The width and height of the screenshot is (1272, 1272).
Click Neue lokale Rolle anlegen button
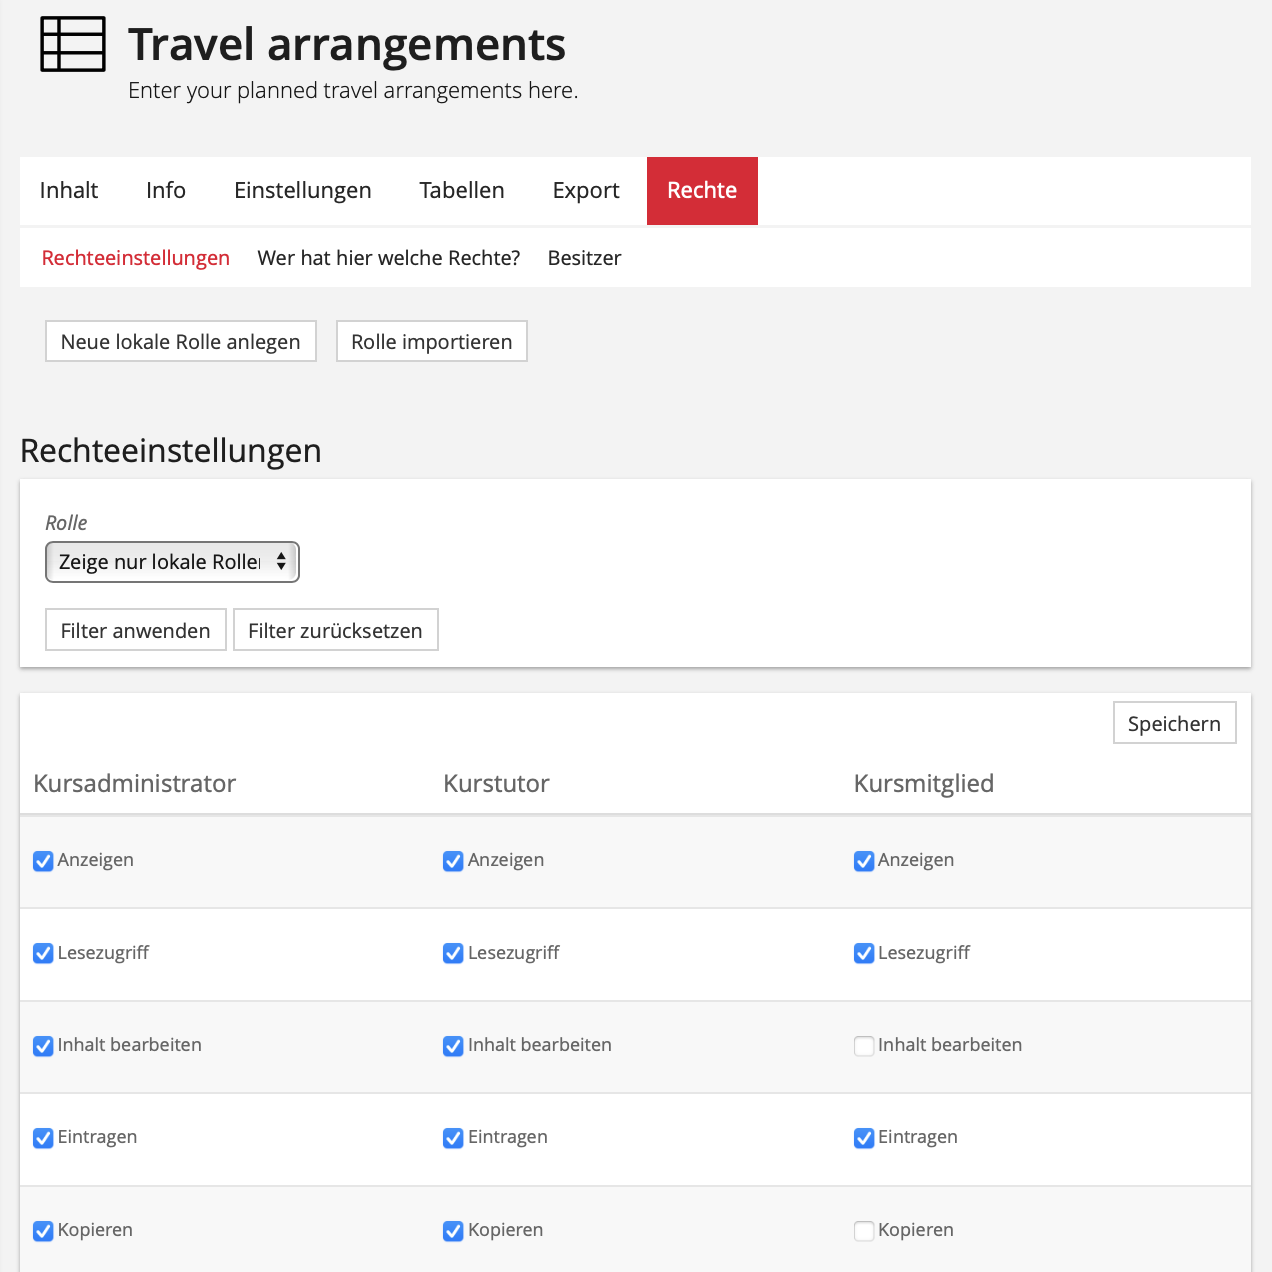click(181, 342)
